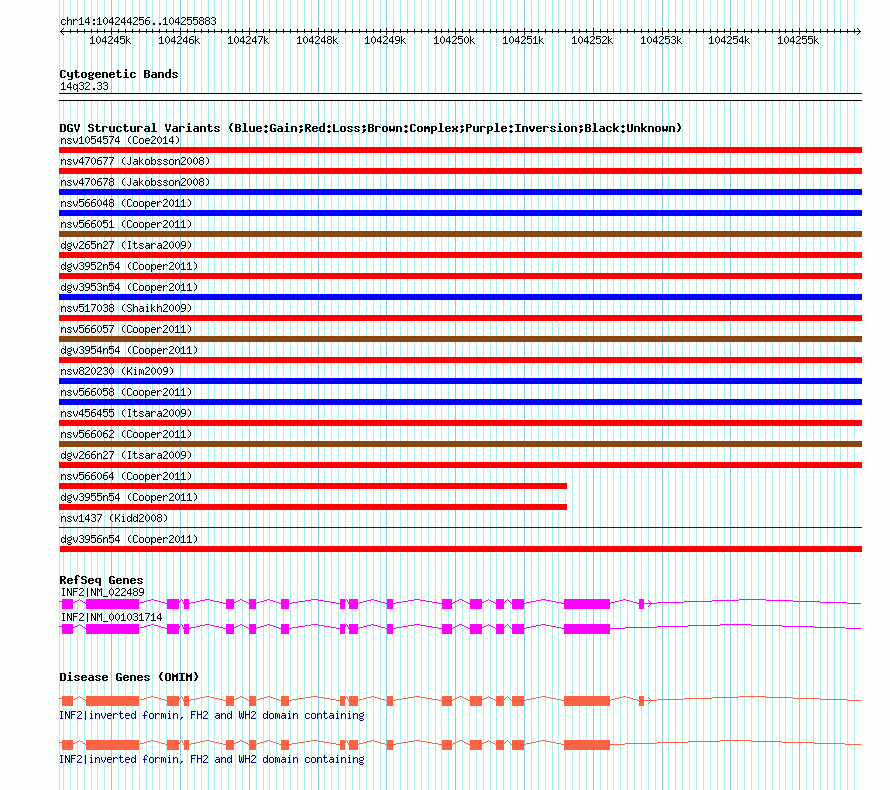Image resolution: width=890 pixels, height=790 pixels.
Task: Click the nsv470677 (Jakobsson2008) label
Action: [135, 161]
